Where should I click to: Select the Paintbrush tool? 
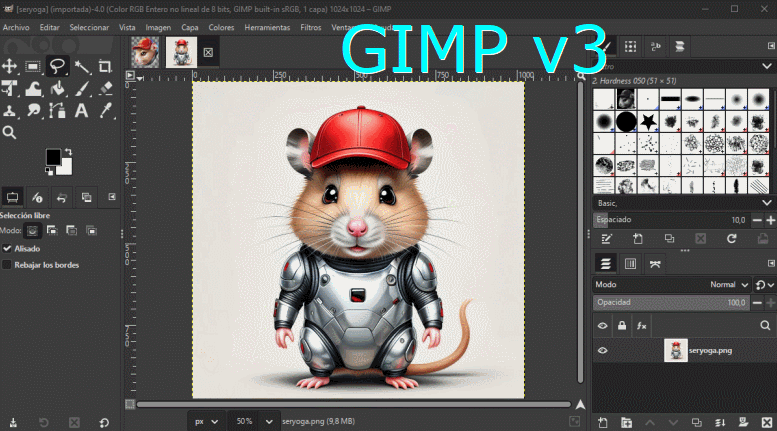click(x=81, y=88)
